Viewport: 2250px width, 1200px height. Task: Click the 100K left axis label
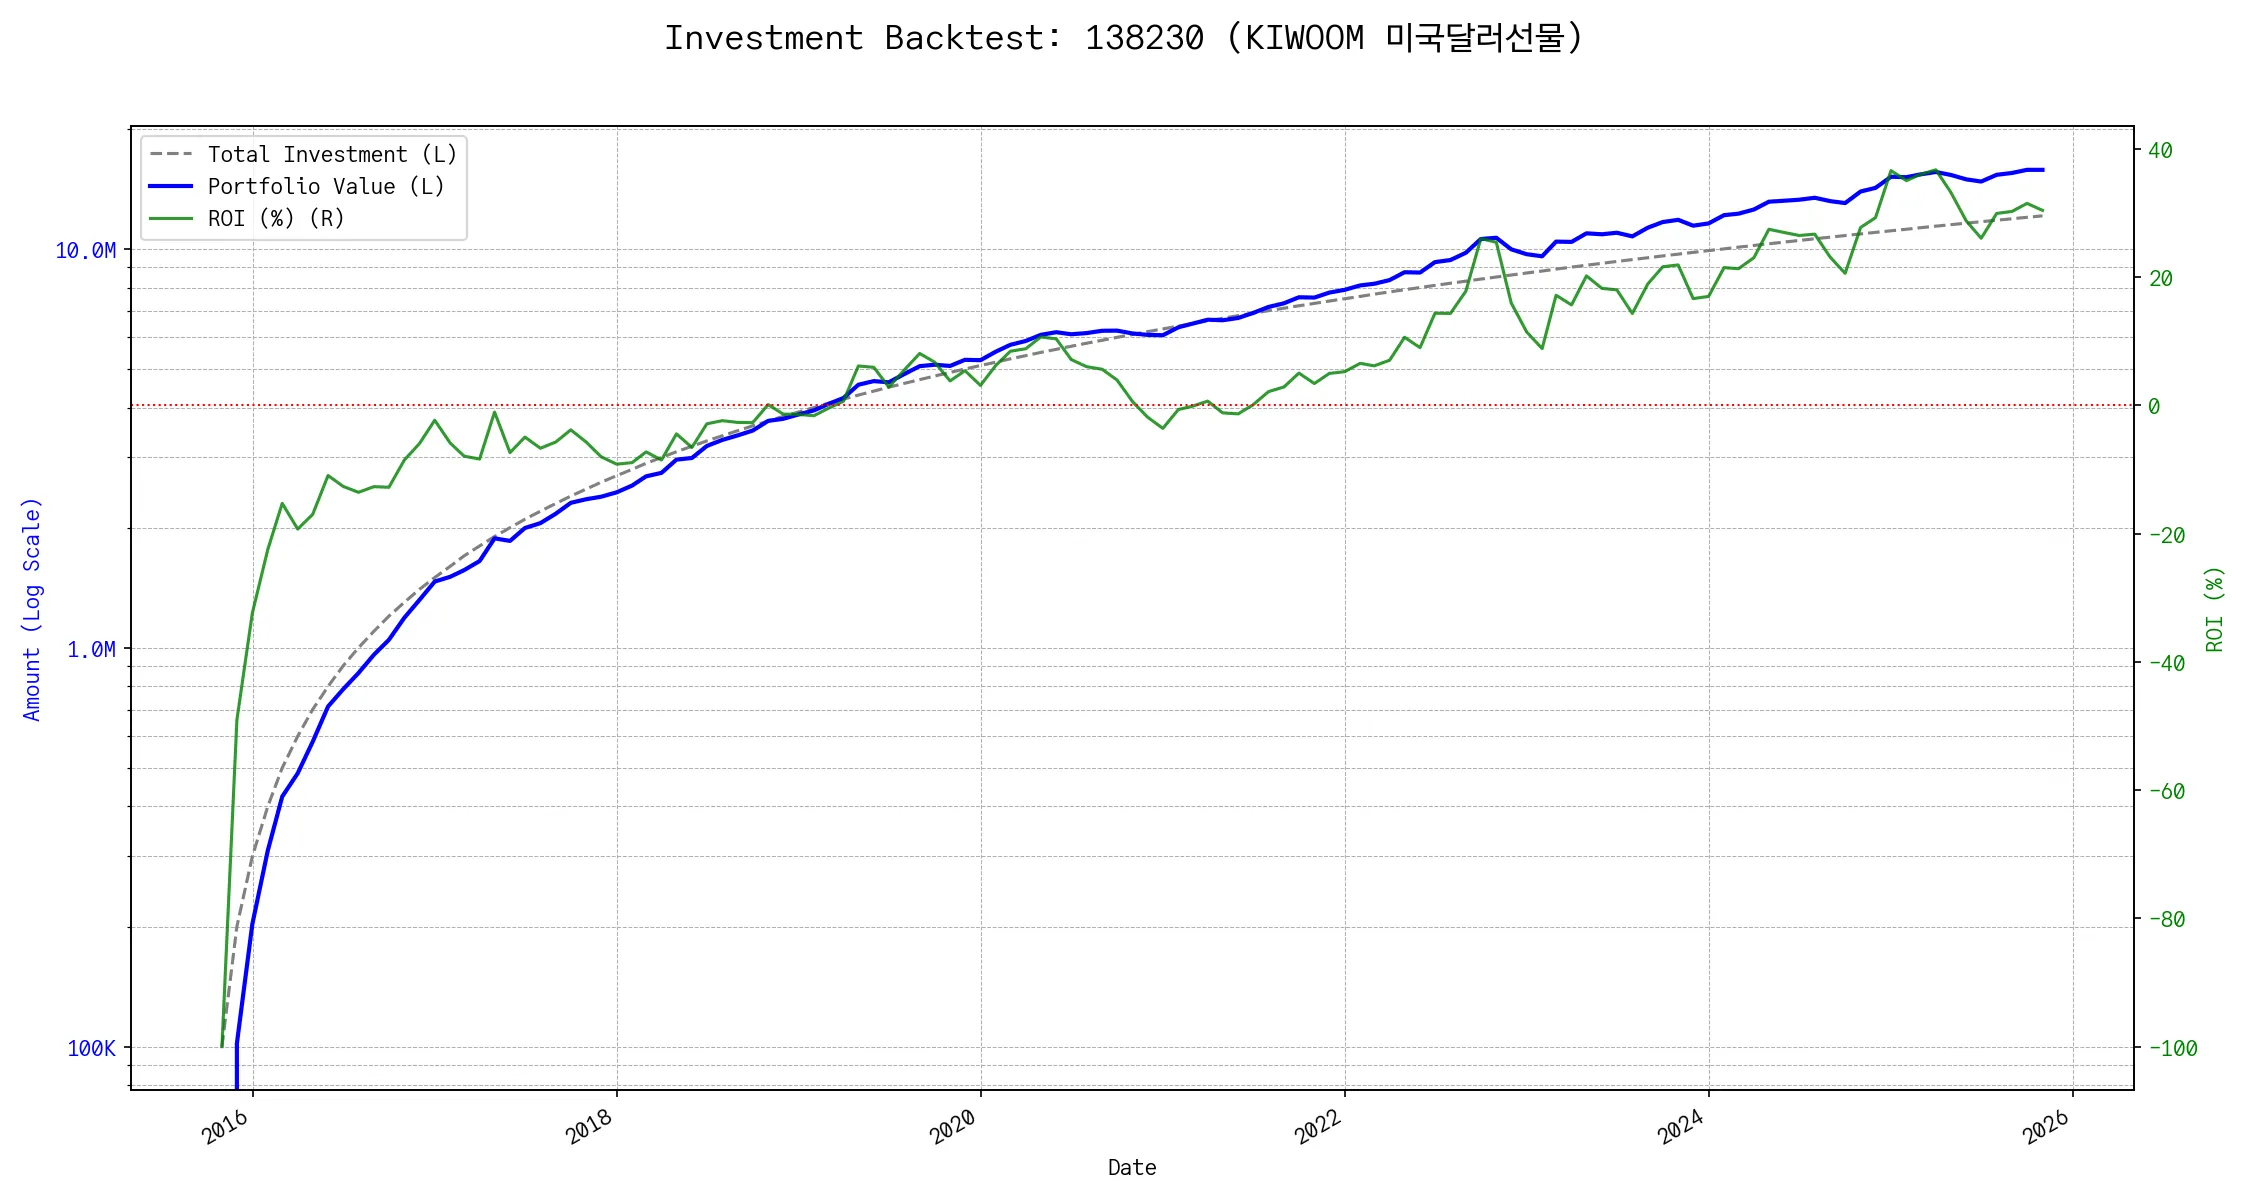(x=91, y=1048)
